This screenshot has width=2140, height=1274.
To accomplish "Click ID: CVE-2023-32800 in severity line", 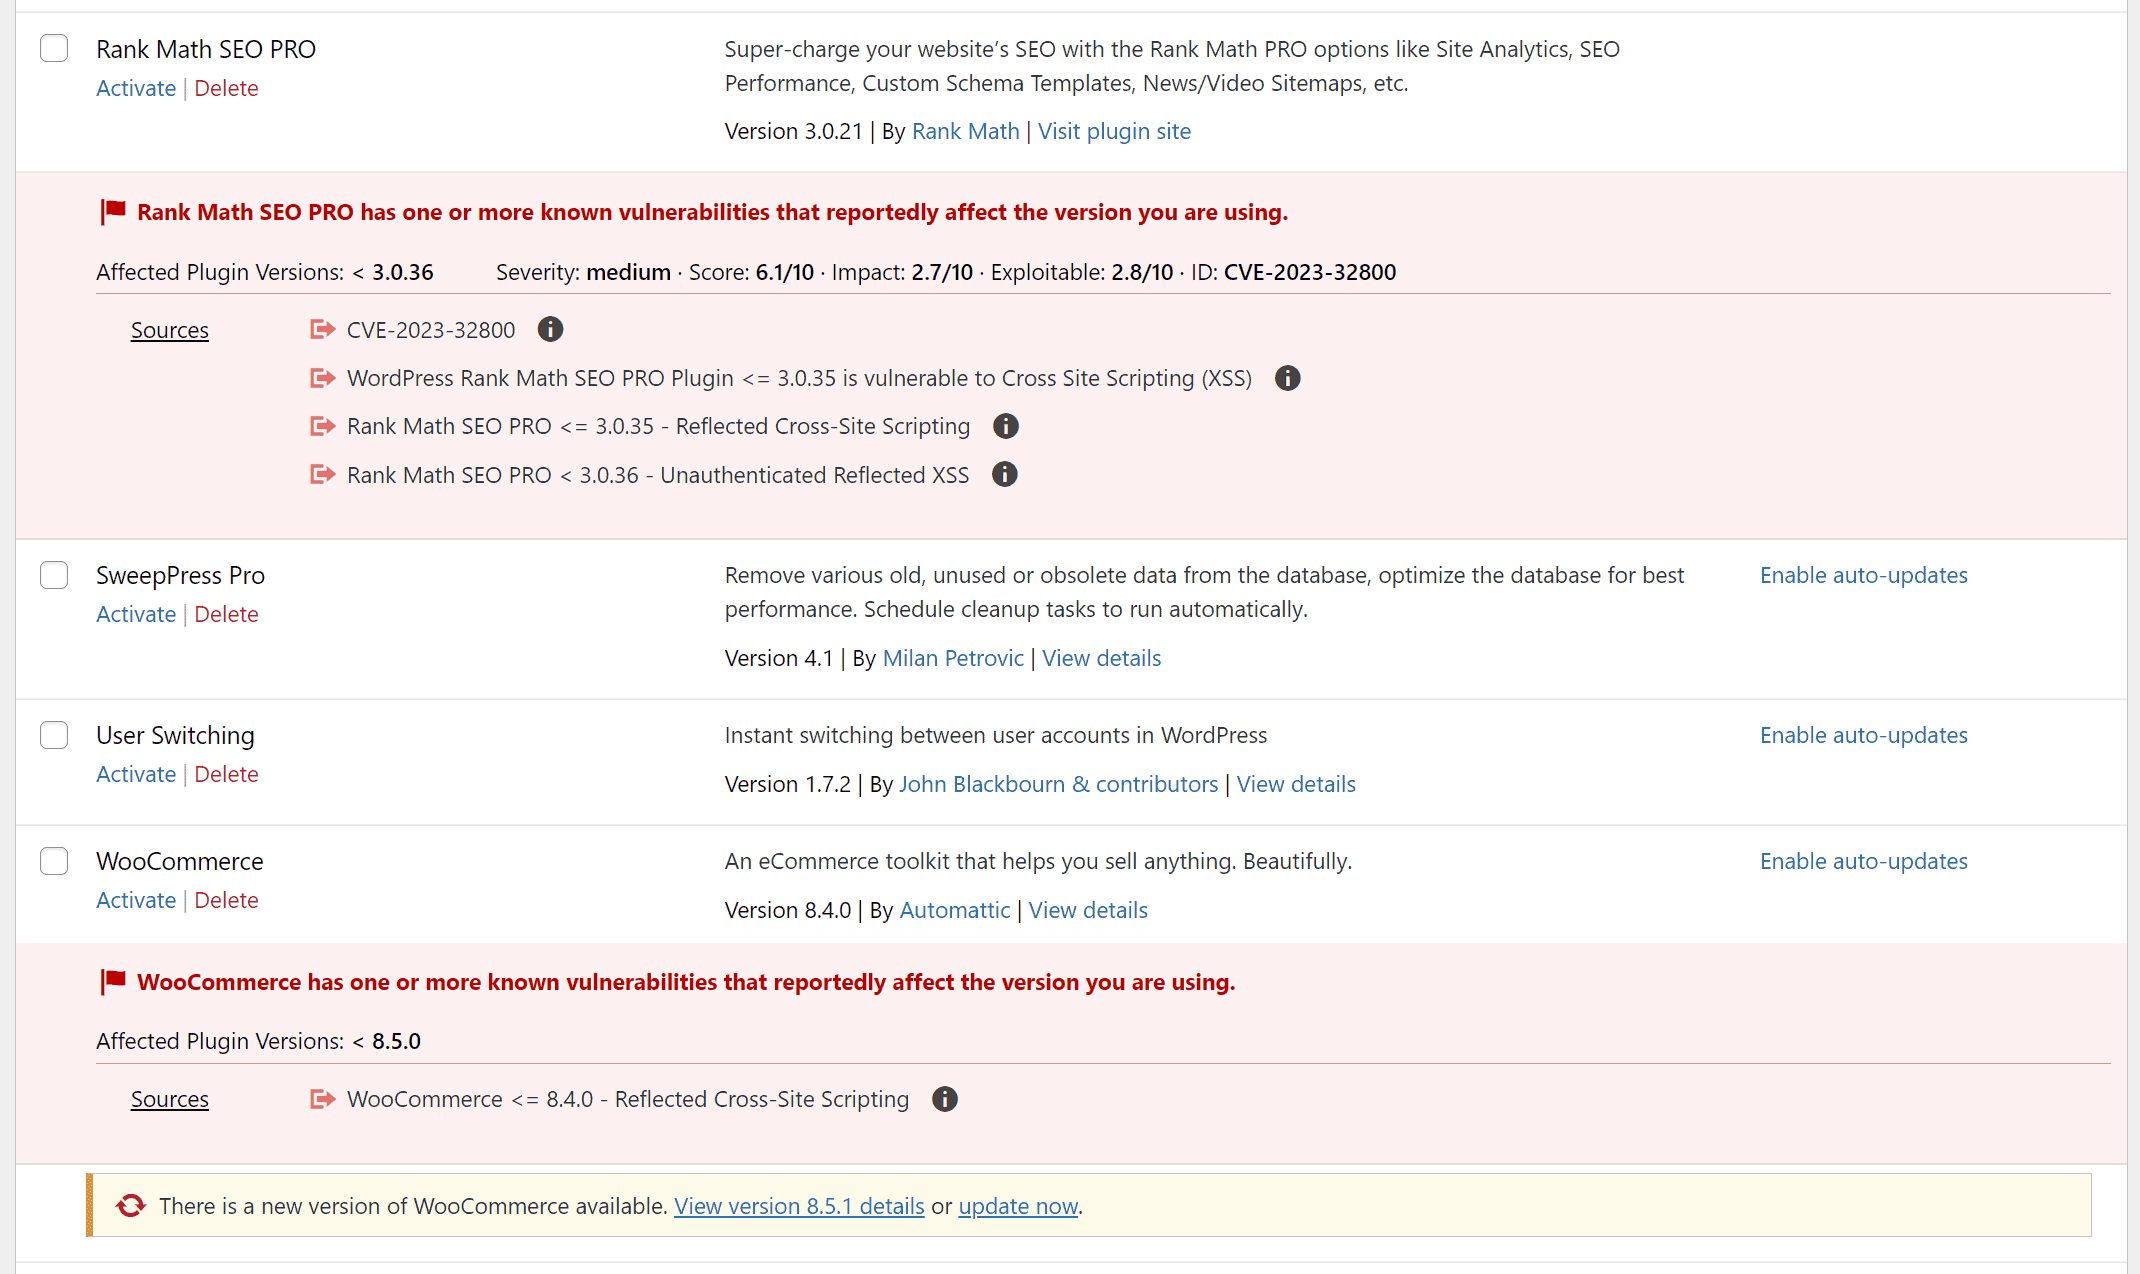I will (x=1293, y=272).
